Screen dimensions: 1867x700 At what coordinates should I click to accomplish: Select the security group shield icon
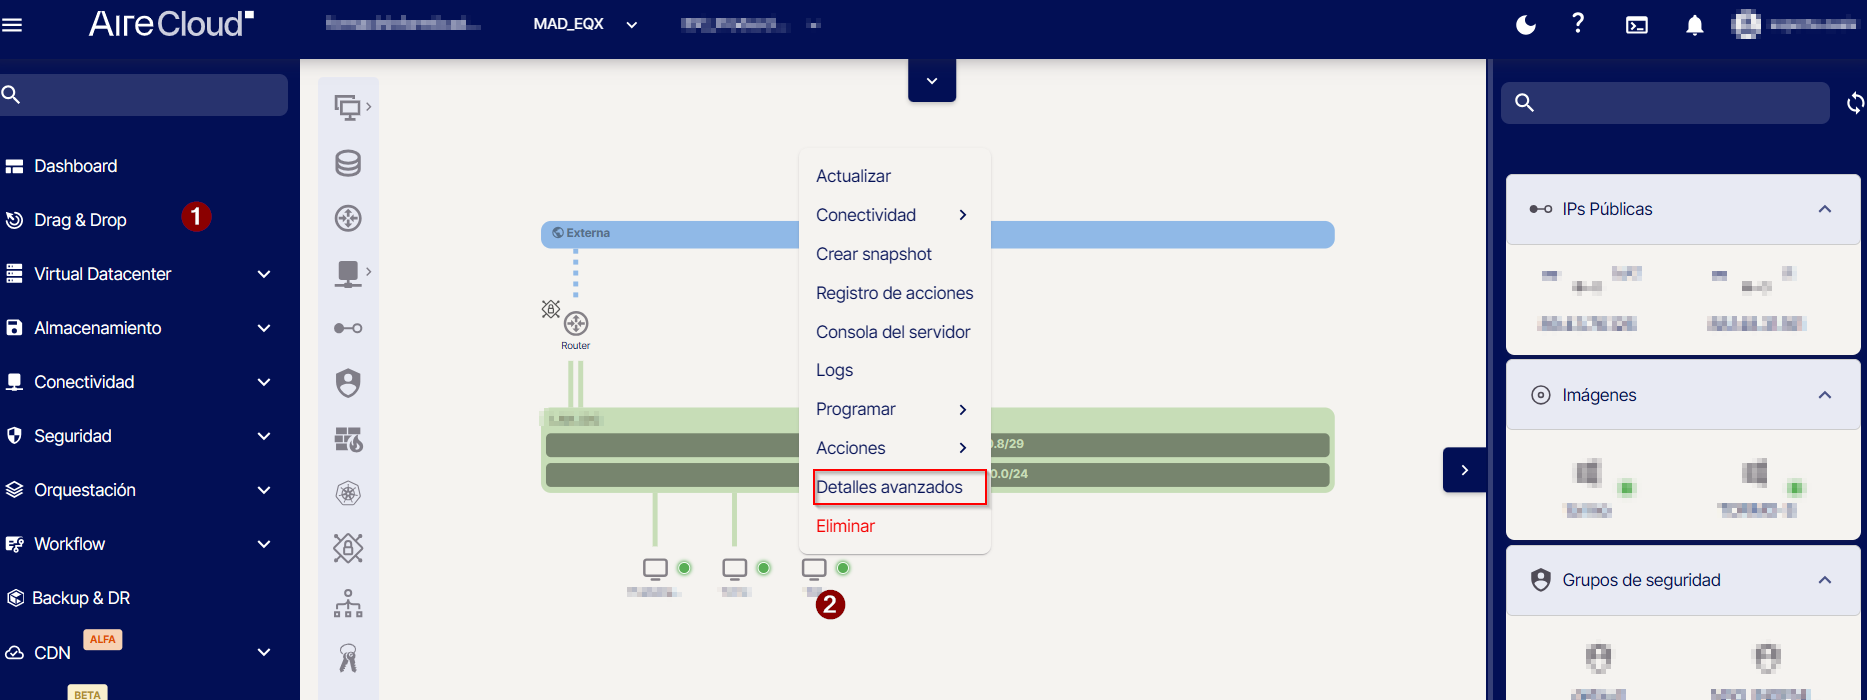[x=348, y=383]
